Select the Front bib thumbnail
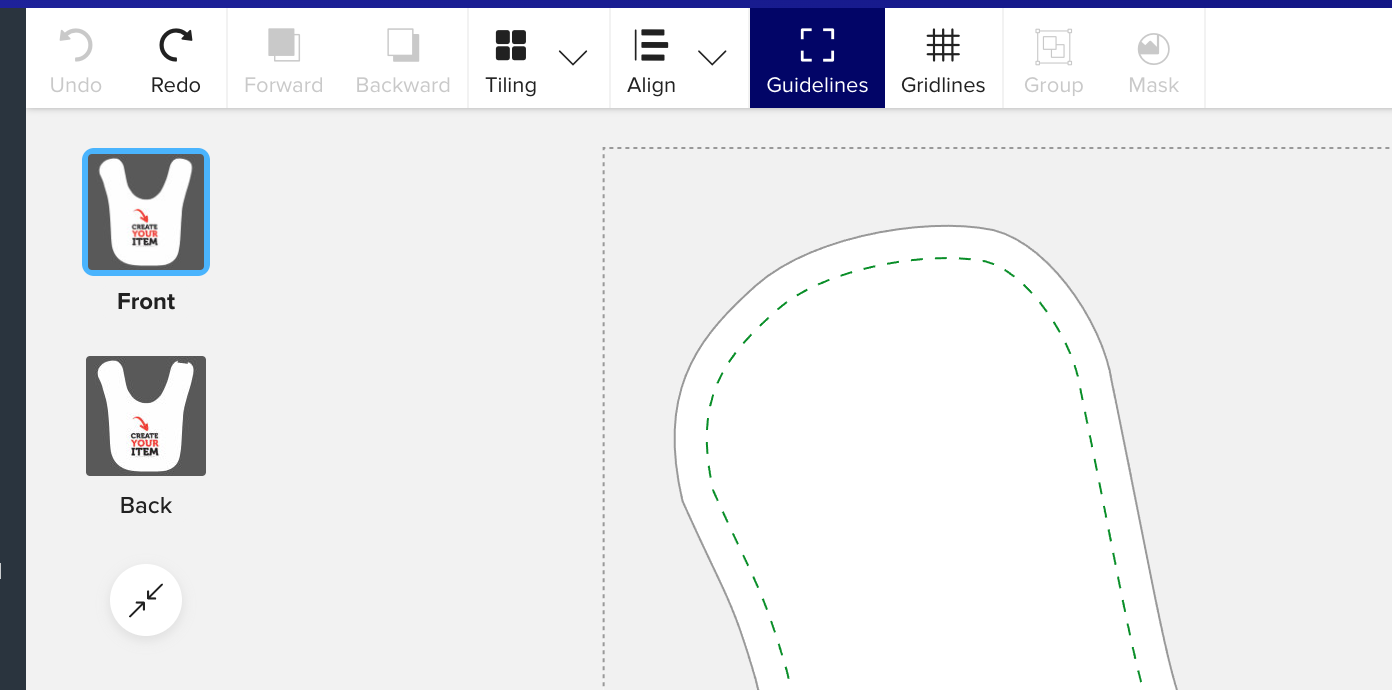Viewport: 1392px width, 690px height. tap(146, 212)
